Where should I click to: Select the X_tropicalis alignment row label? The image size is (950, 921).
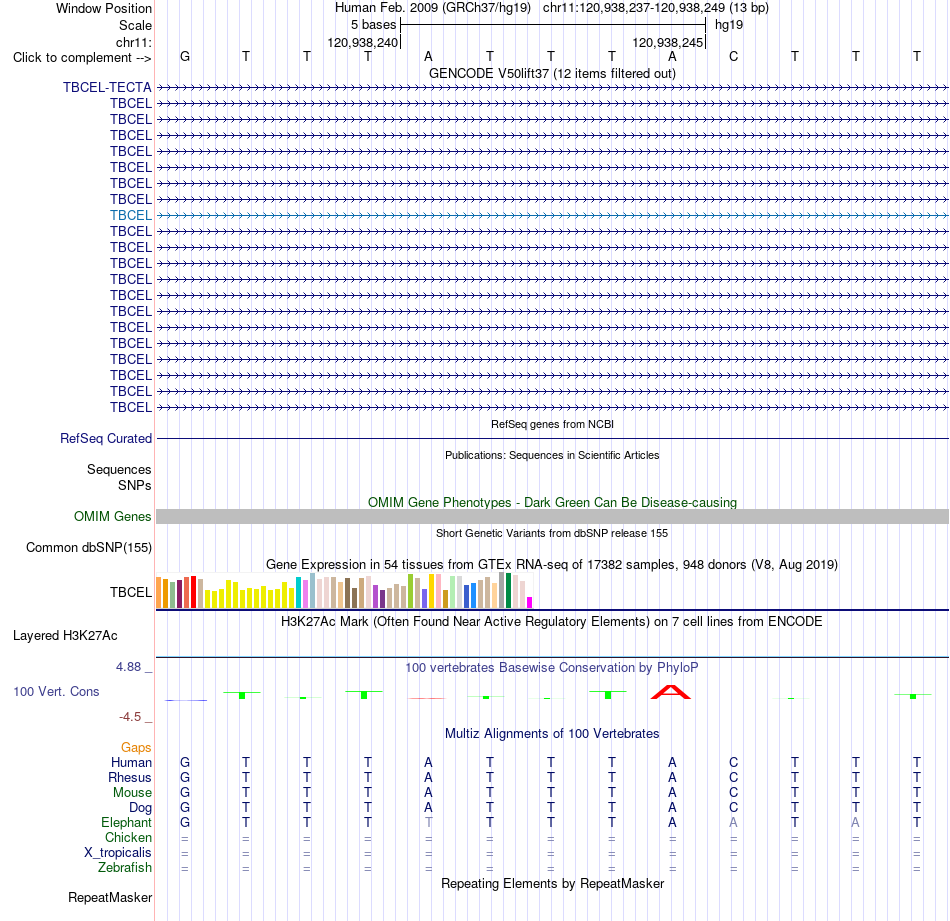tap(118, 853)
